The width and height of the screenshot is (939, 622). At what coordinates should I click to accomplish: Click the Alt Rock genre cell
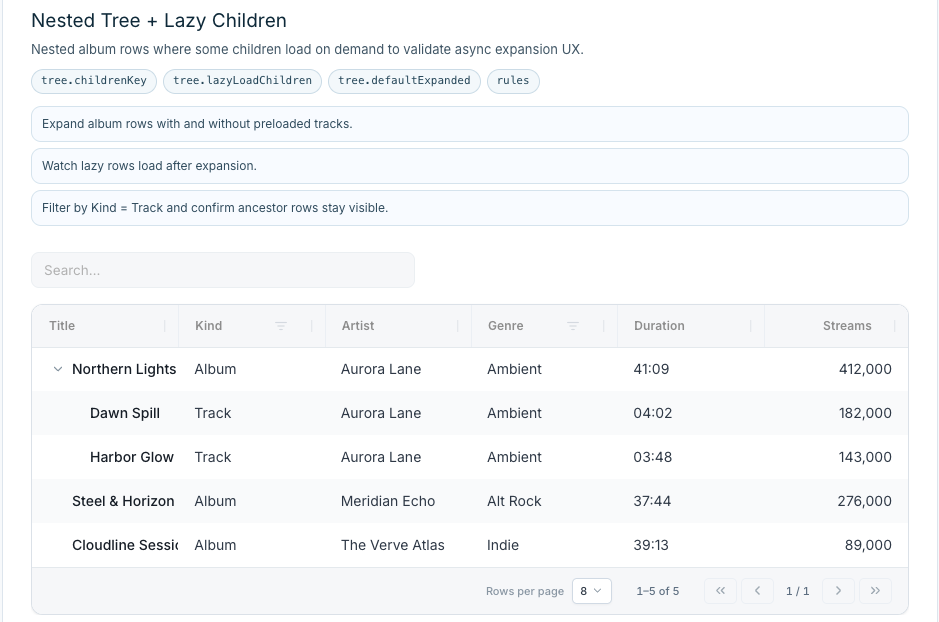pyautogui.click(x=514, y=501)
